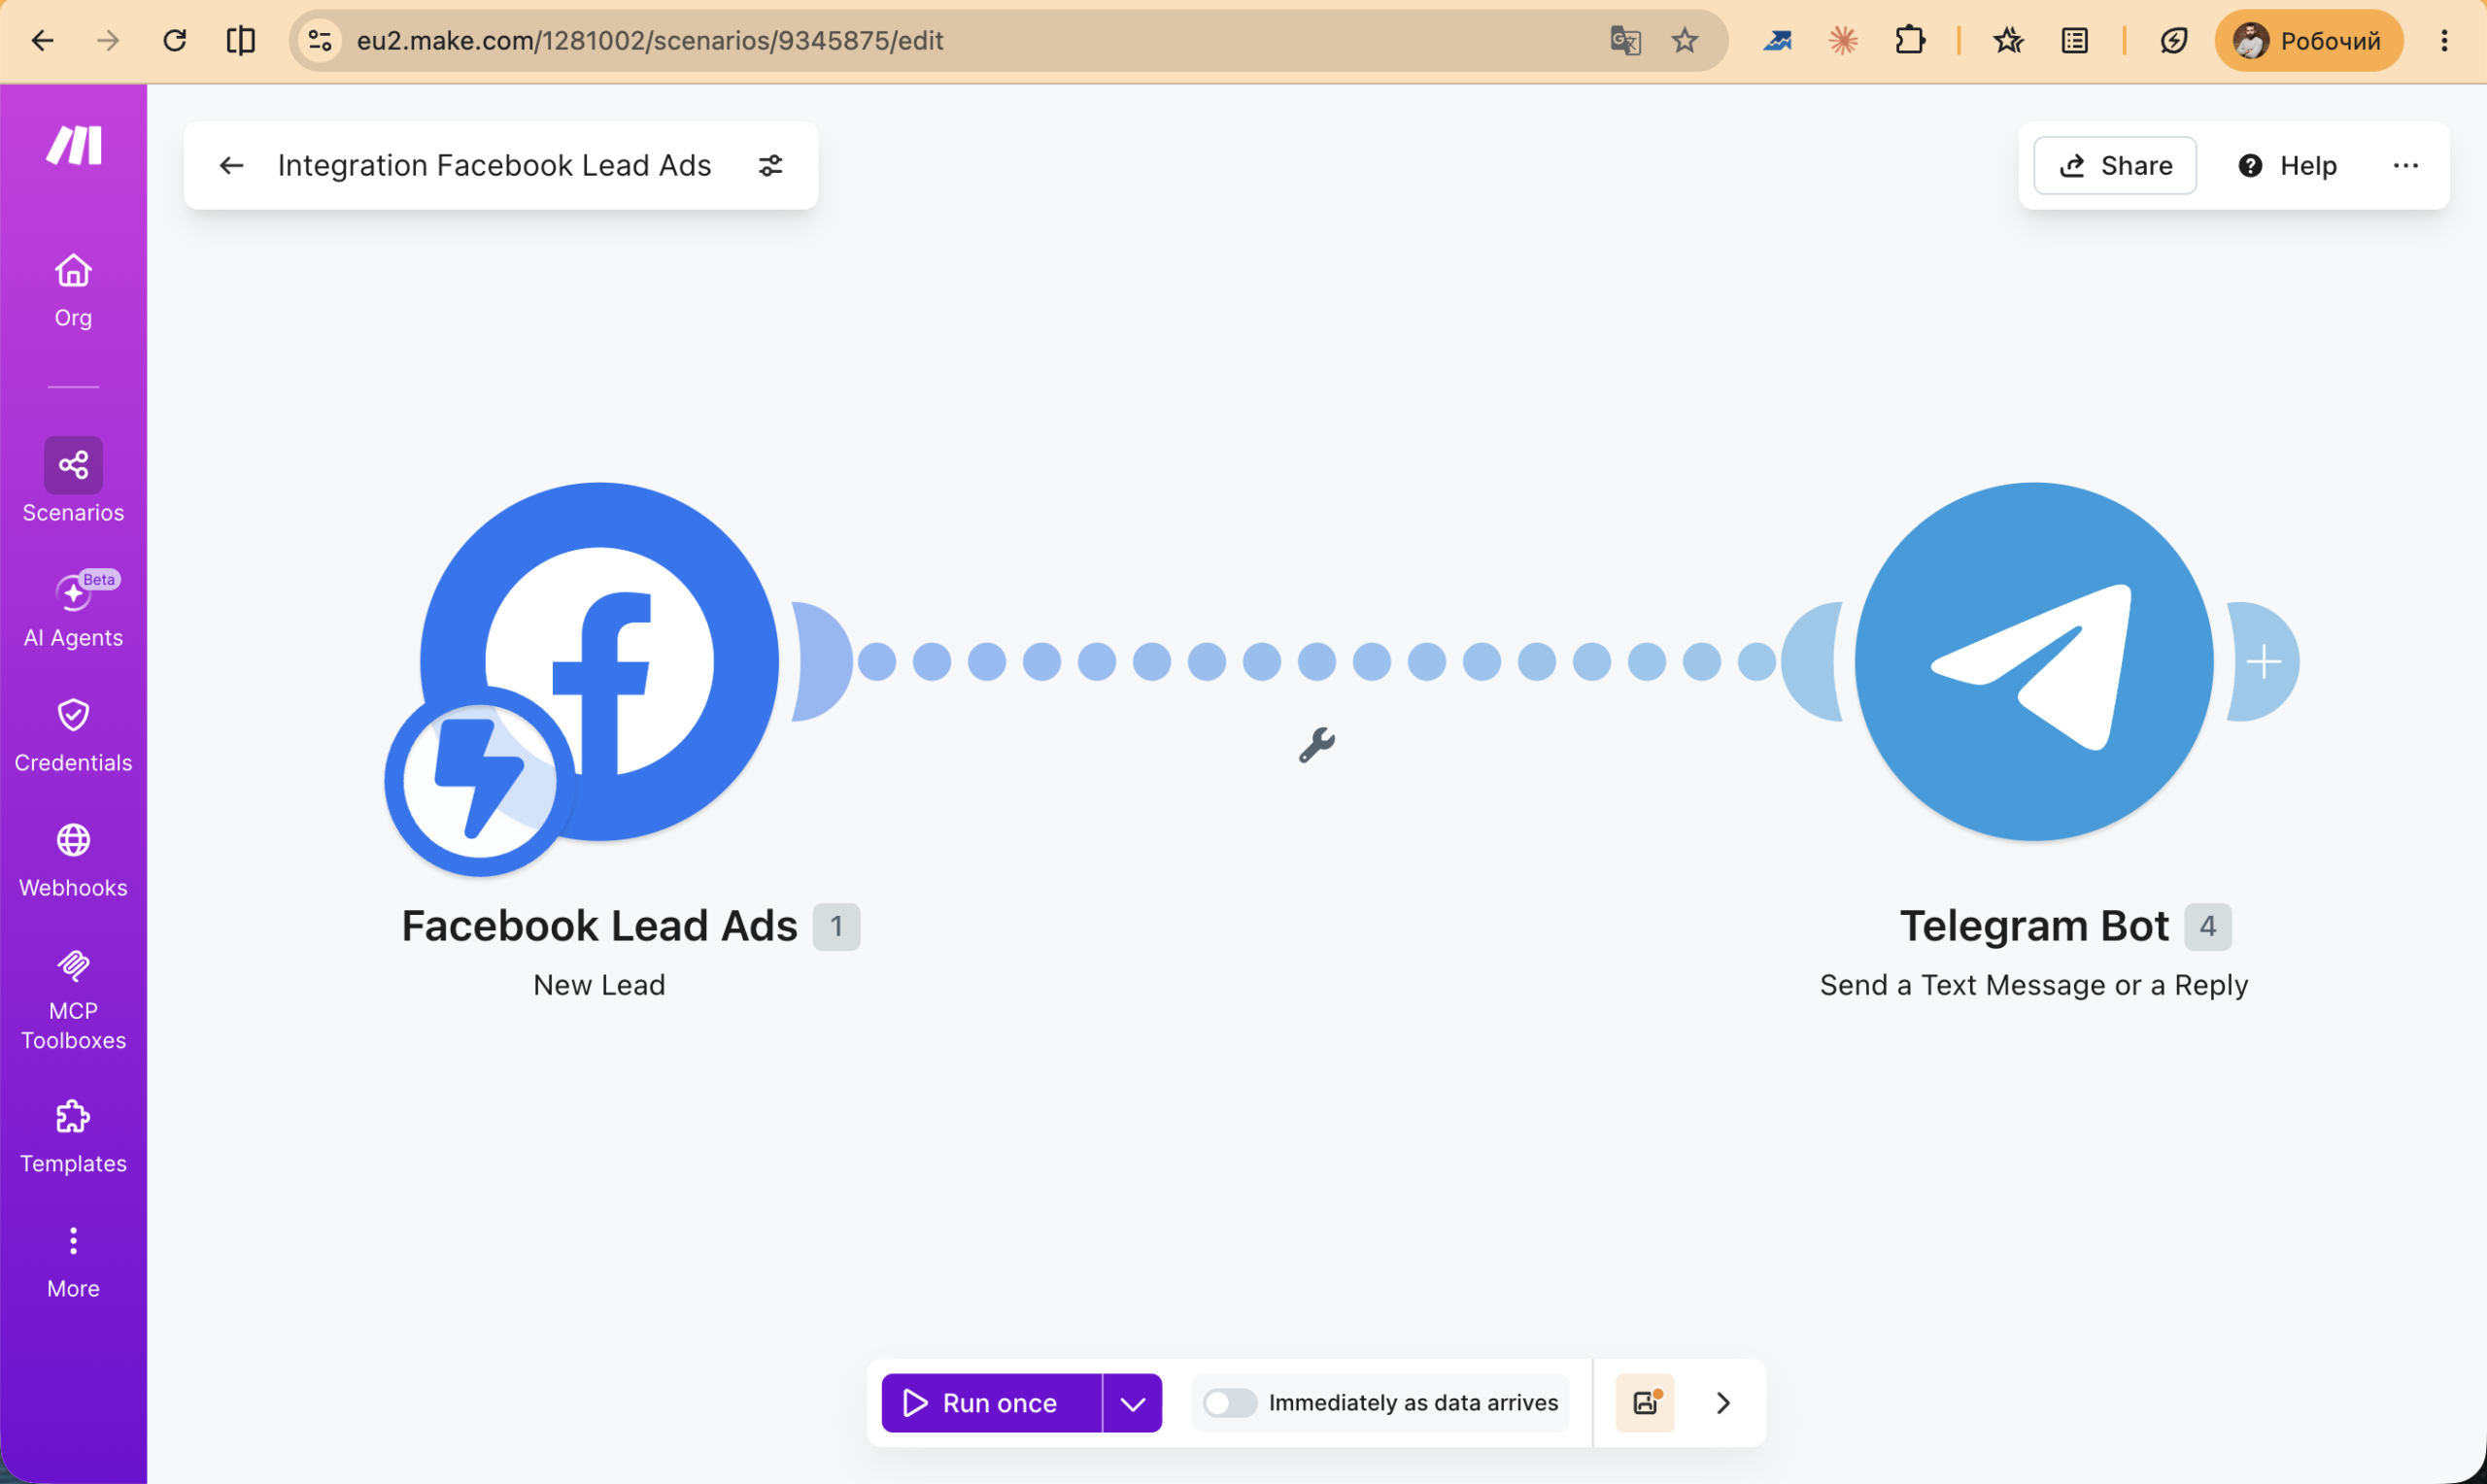Select the Facebook Lead Ads module

tap(599, 661)
